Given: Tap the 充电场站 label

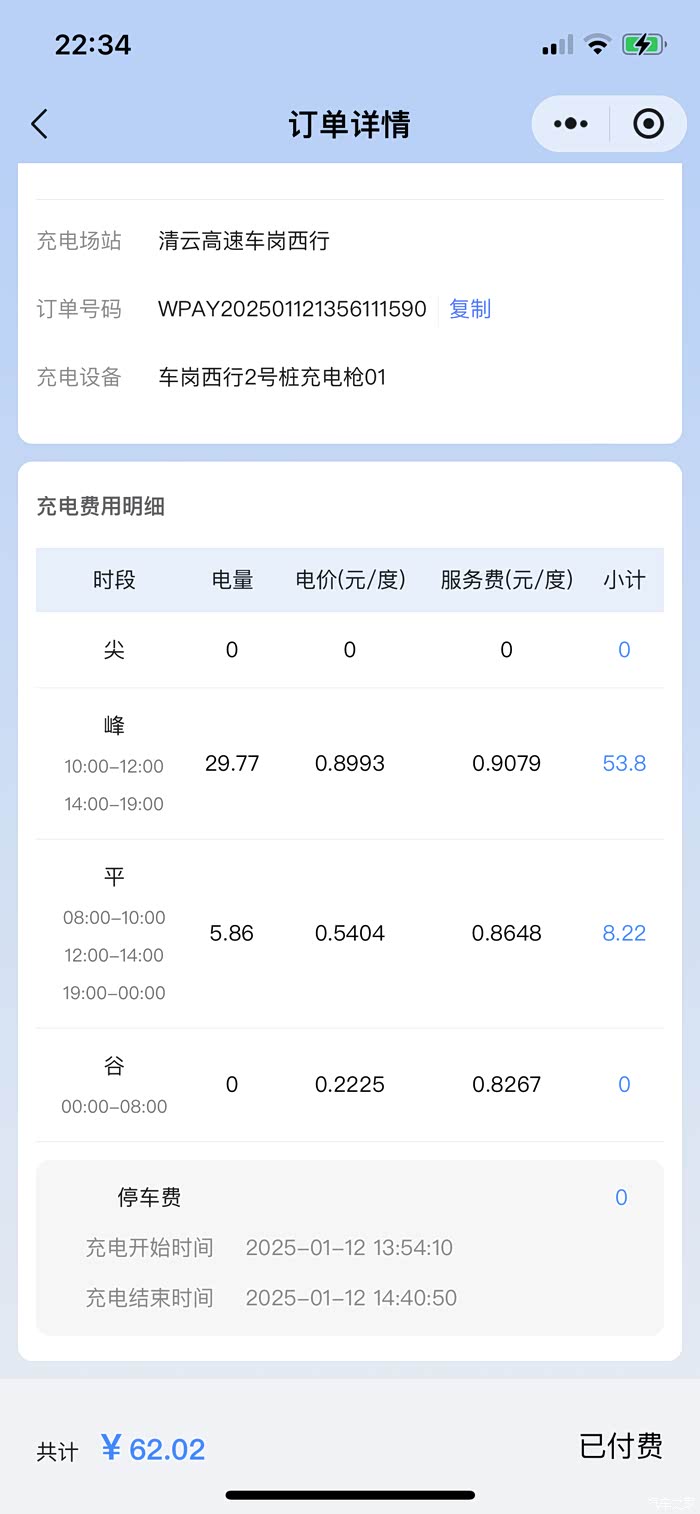Looking at the screenshot, I should point(79,241).
